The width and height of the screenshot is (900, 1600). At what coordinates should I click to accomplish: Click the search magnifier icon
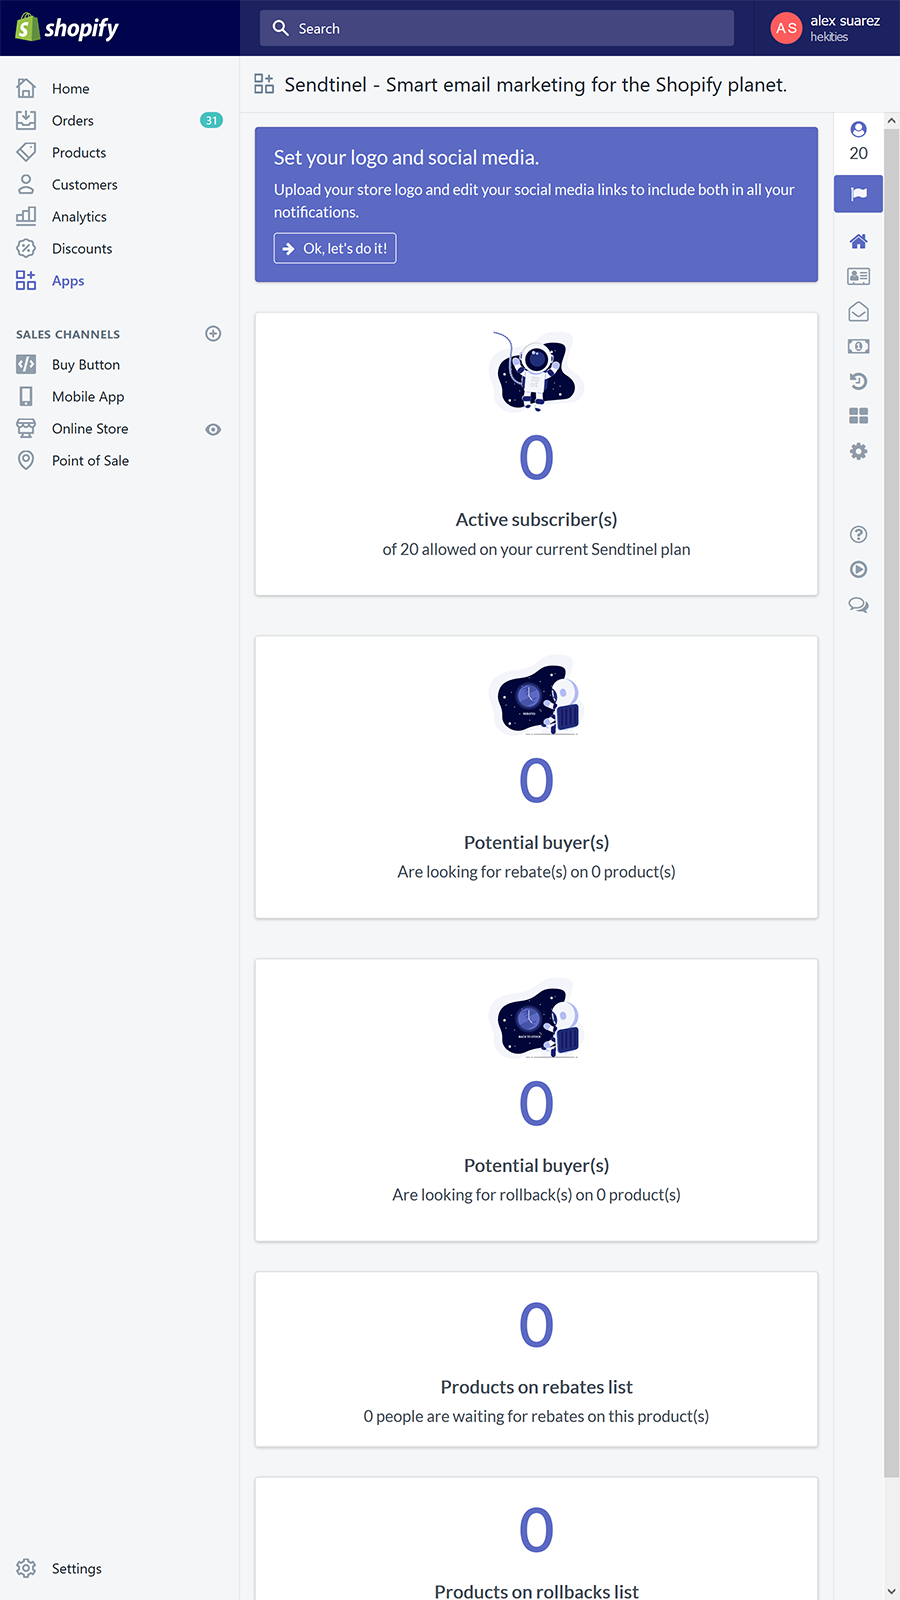pyautogui.click(x=281, y=28)
